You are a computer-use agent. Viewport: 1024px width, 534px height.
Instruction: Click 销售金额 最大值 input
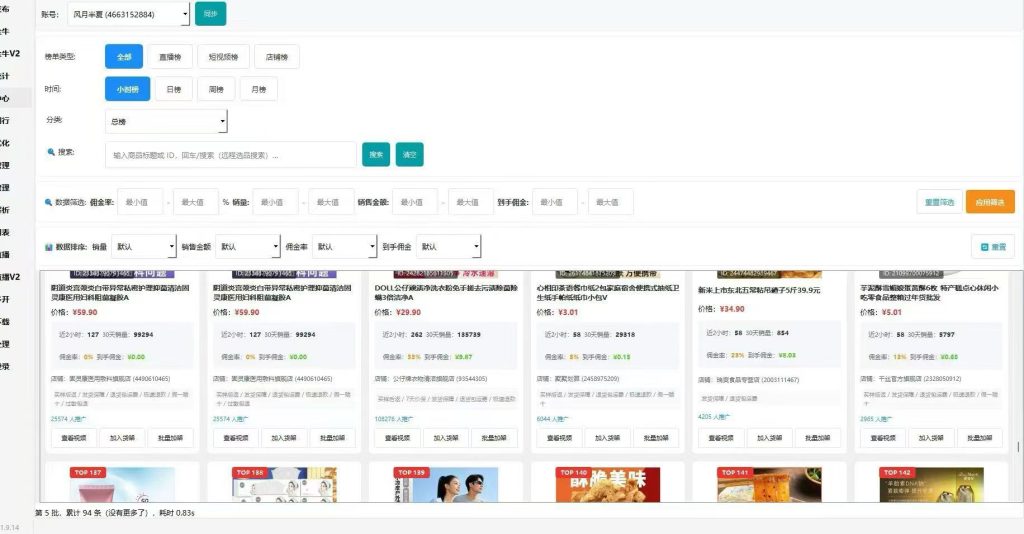(470, 202)
